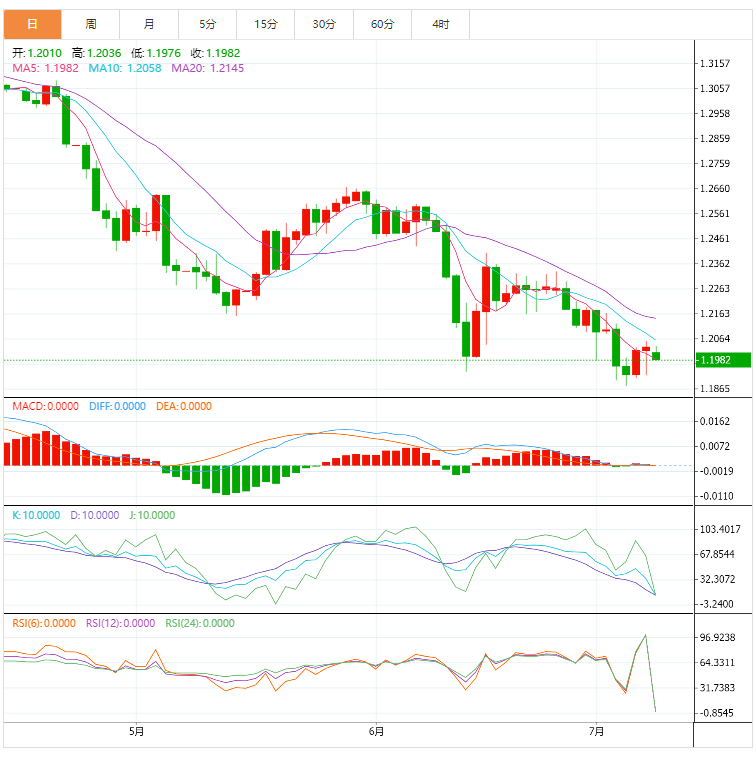Click the K: 10.0000 indicator label
Image resolution: width=756 pixels, height=759 pixels.
(x=36, y=515)
